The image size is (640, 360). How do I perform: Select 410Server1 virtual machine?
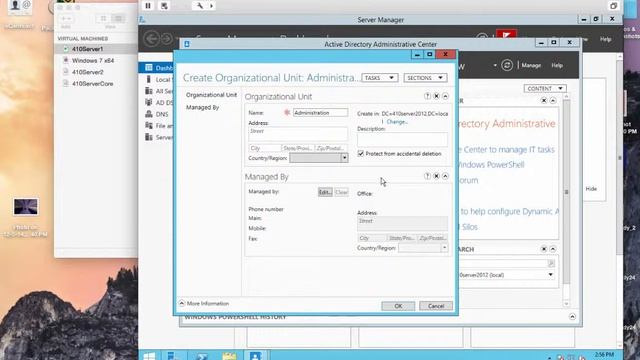tap(96, 49)
